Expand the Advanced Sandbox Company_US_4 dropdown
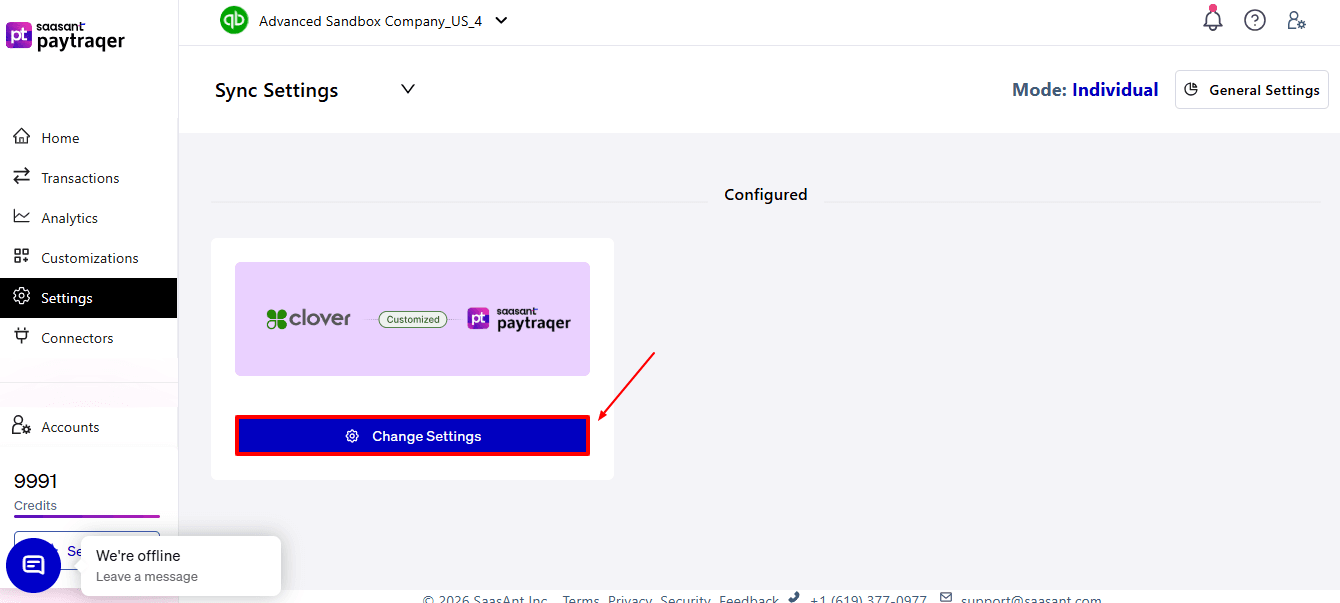This screenshot has height=603, width=1340. pos(501,20)
